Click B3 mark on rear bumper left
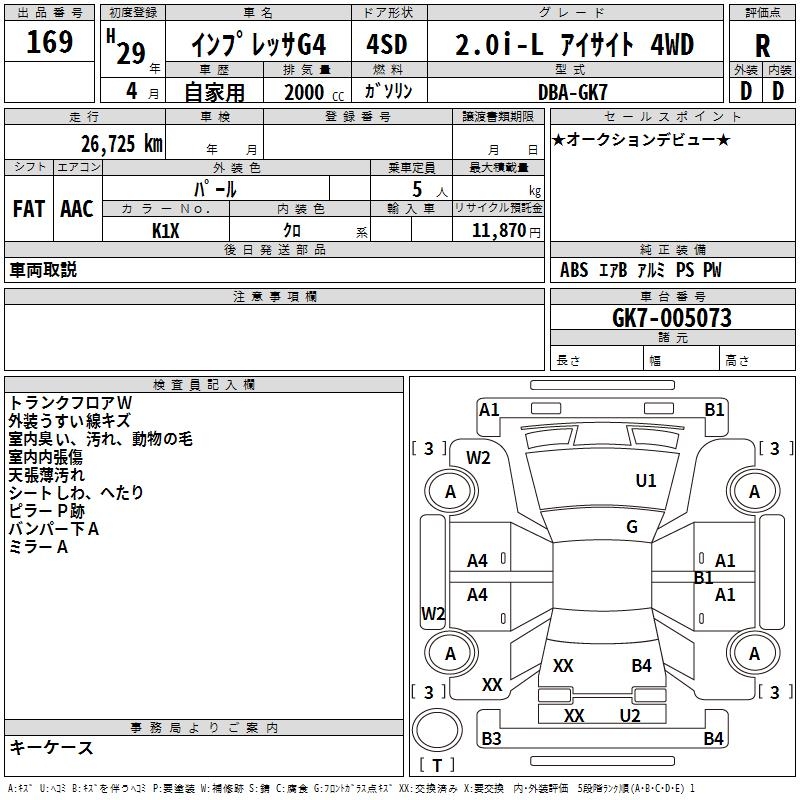 tap(491, 738)
